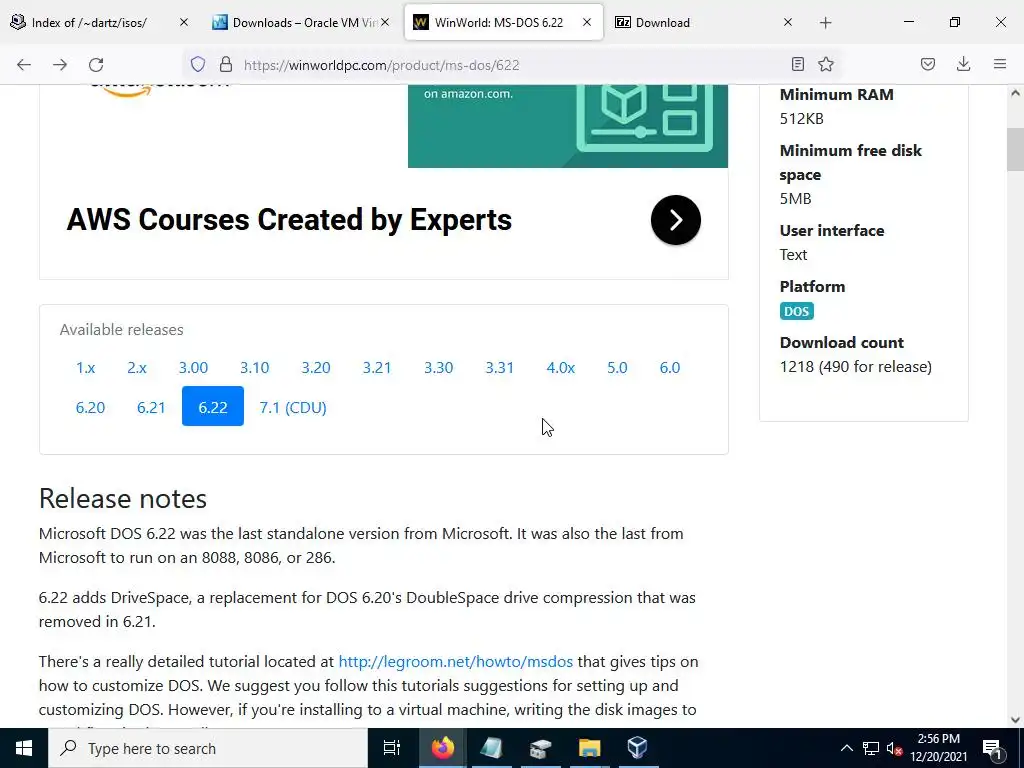
Task: Click the Release notes heading
Action: pyautogui.click(x=123, y=498)
